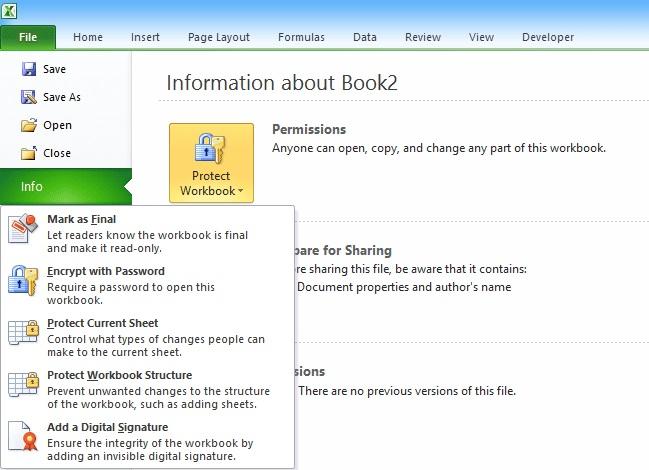Select the Data tab
649x470 pixels.
(x=365, y=37)
